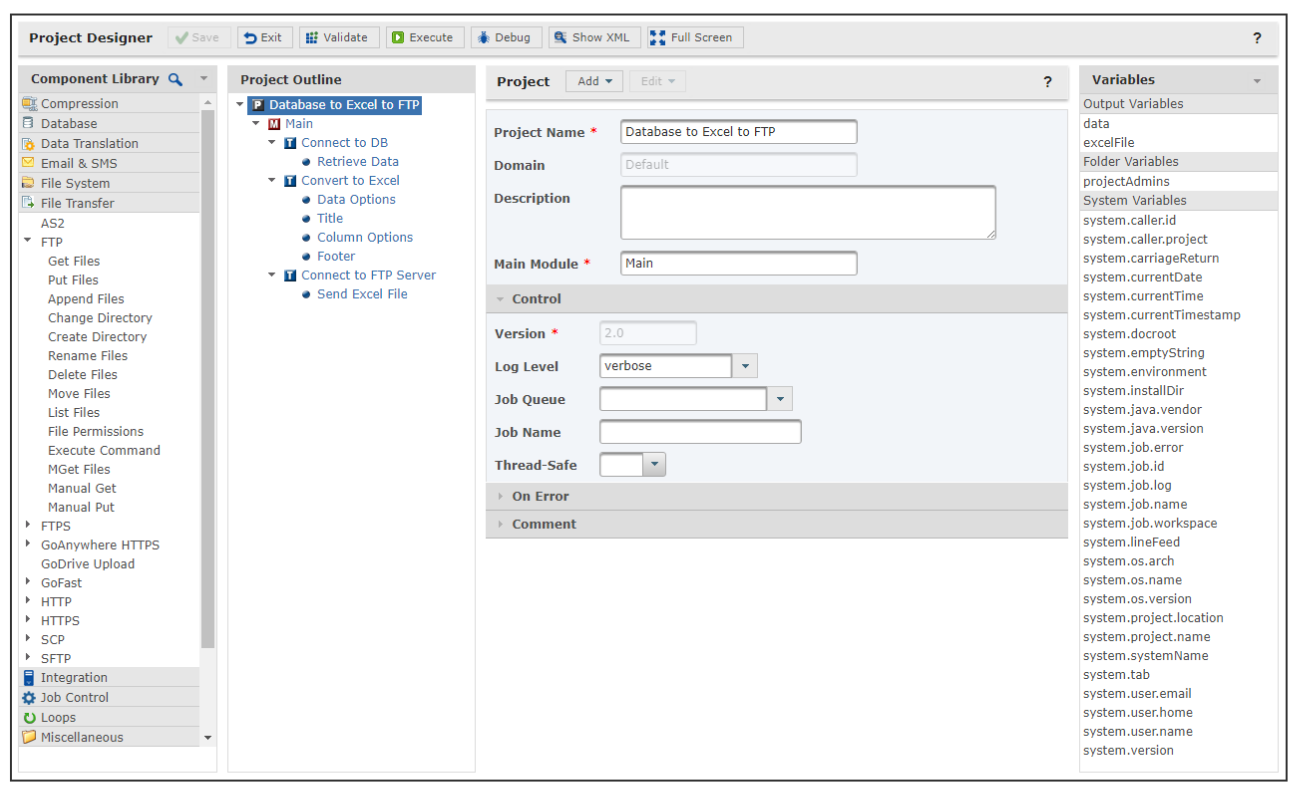Screen dimensions: 1303x789
Task: Select Put Files under FTP
Action: point(73,280)
